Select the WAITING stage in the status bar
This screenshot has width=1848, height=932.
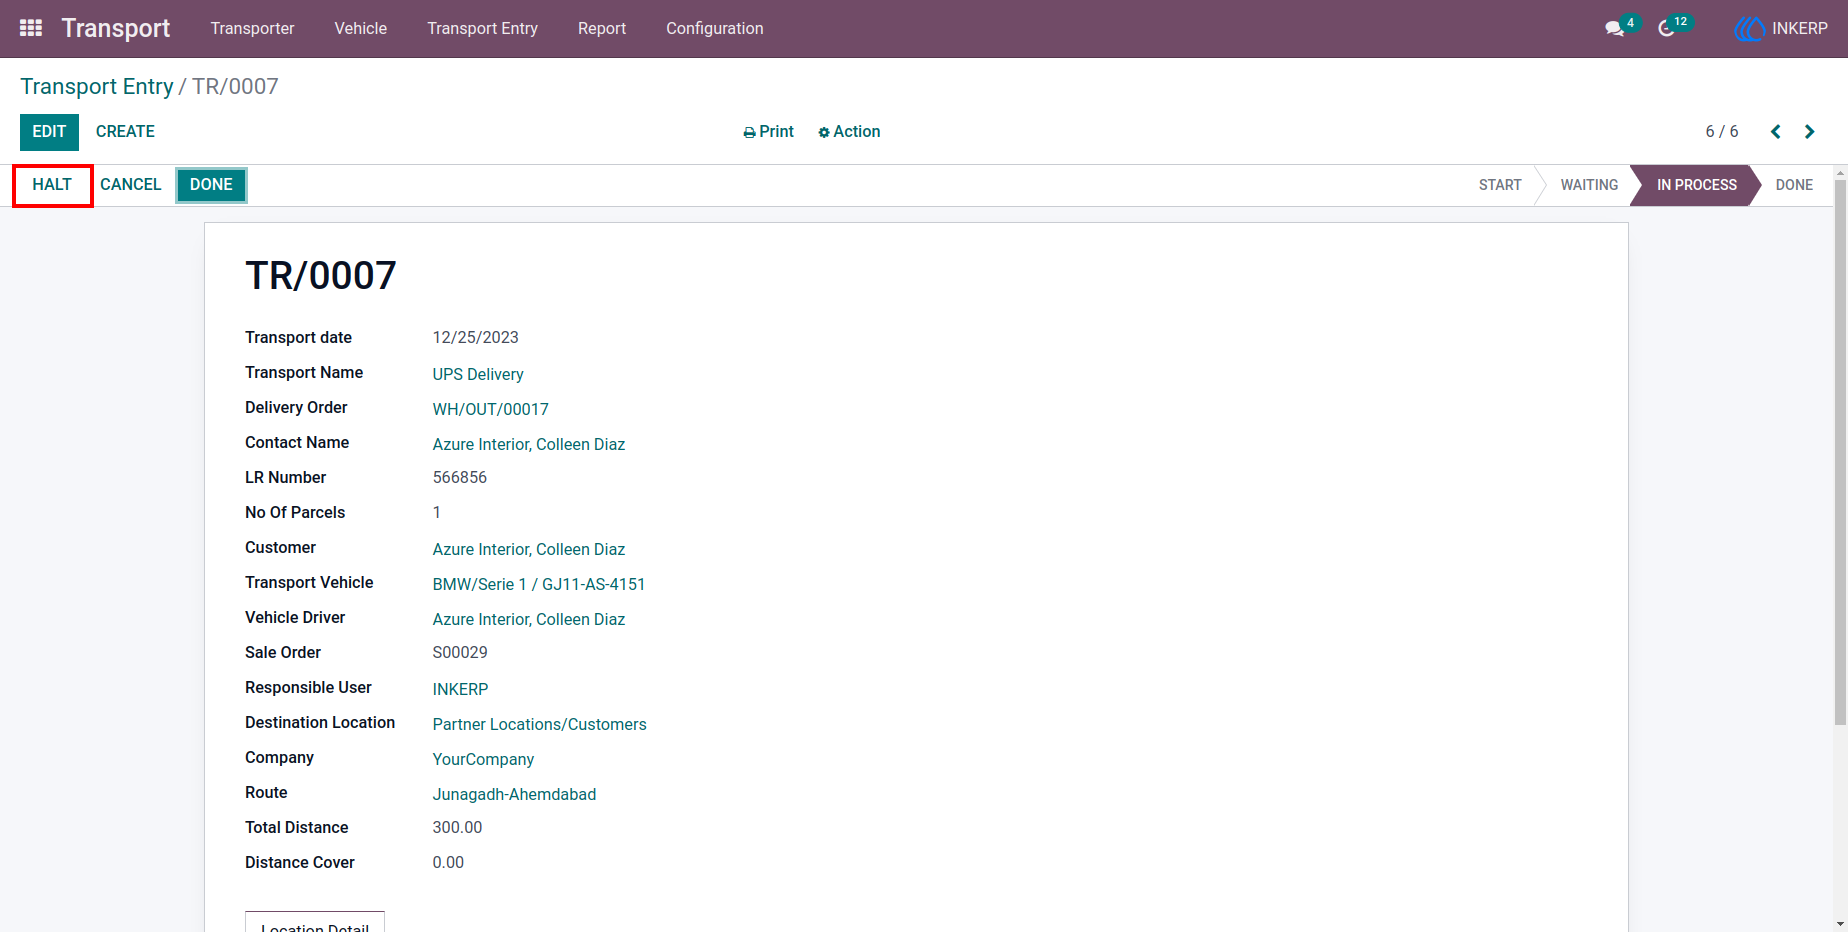[x=1589, y=185]
